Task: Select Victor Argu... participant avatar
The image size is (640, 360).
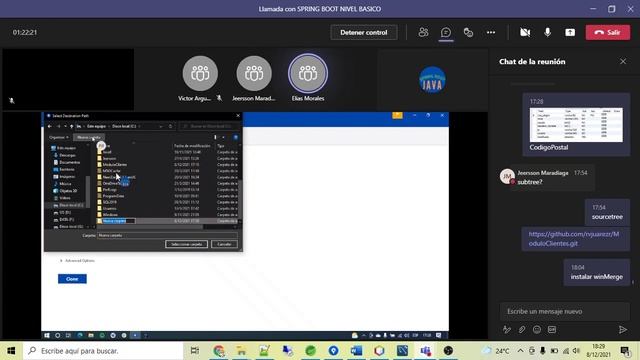Action: click(x=200, y=73)
